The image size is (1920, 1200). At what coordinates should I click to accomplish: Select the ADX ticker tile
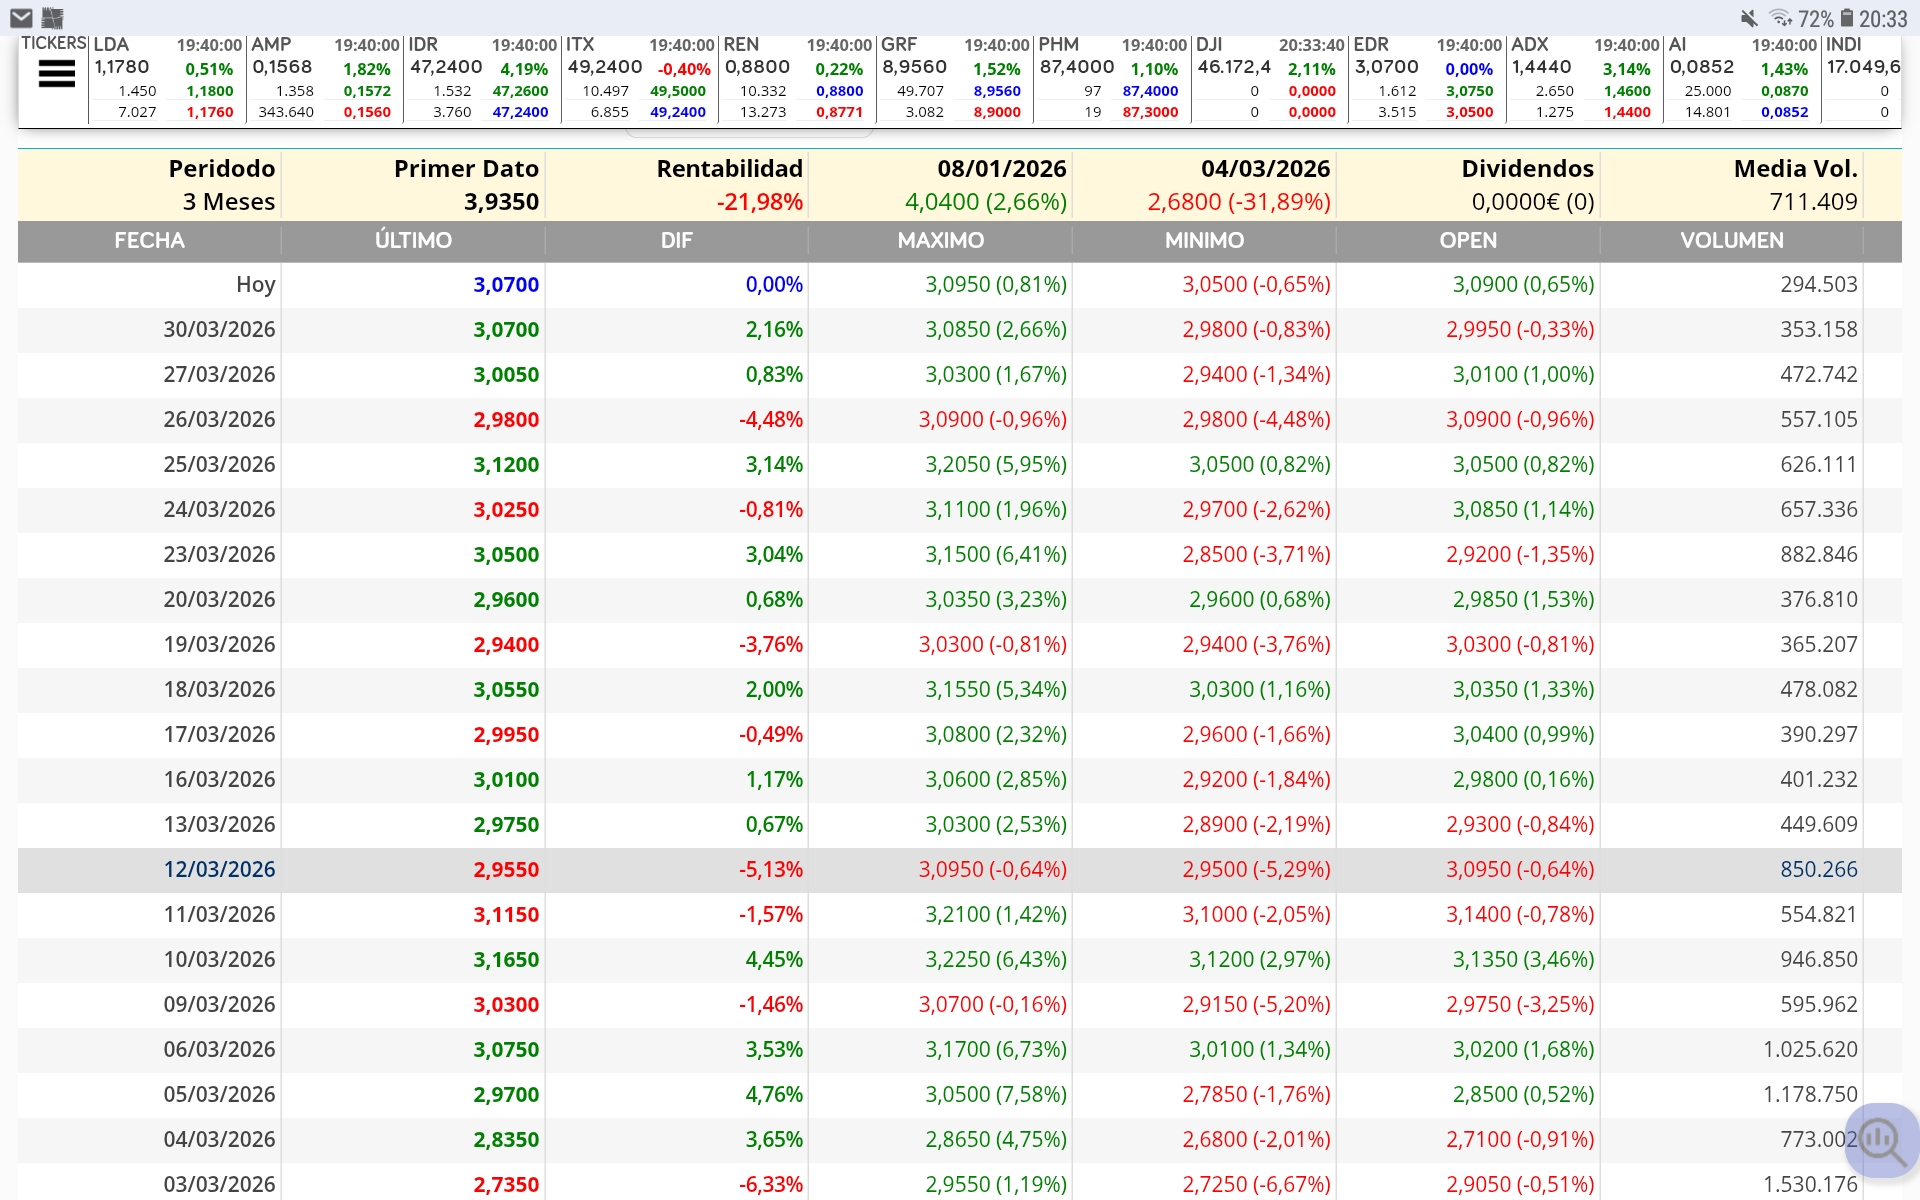click(1584, 78)
